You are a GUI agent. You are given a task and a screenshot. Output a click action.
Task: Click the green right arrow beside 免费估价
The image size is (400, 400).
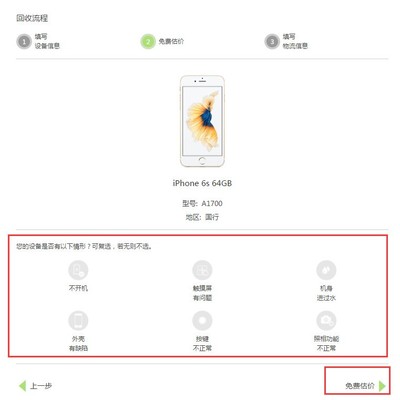pyautogui.click(x=382, y=386)
